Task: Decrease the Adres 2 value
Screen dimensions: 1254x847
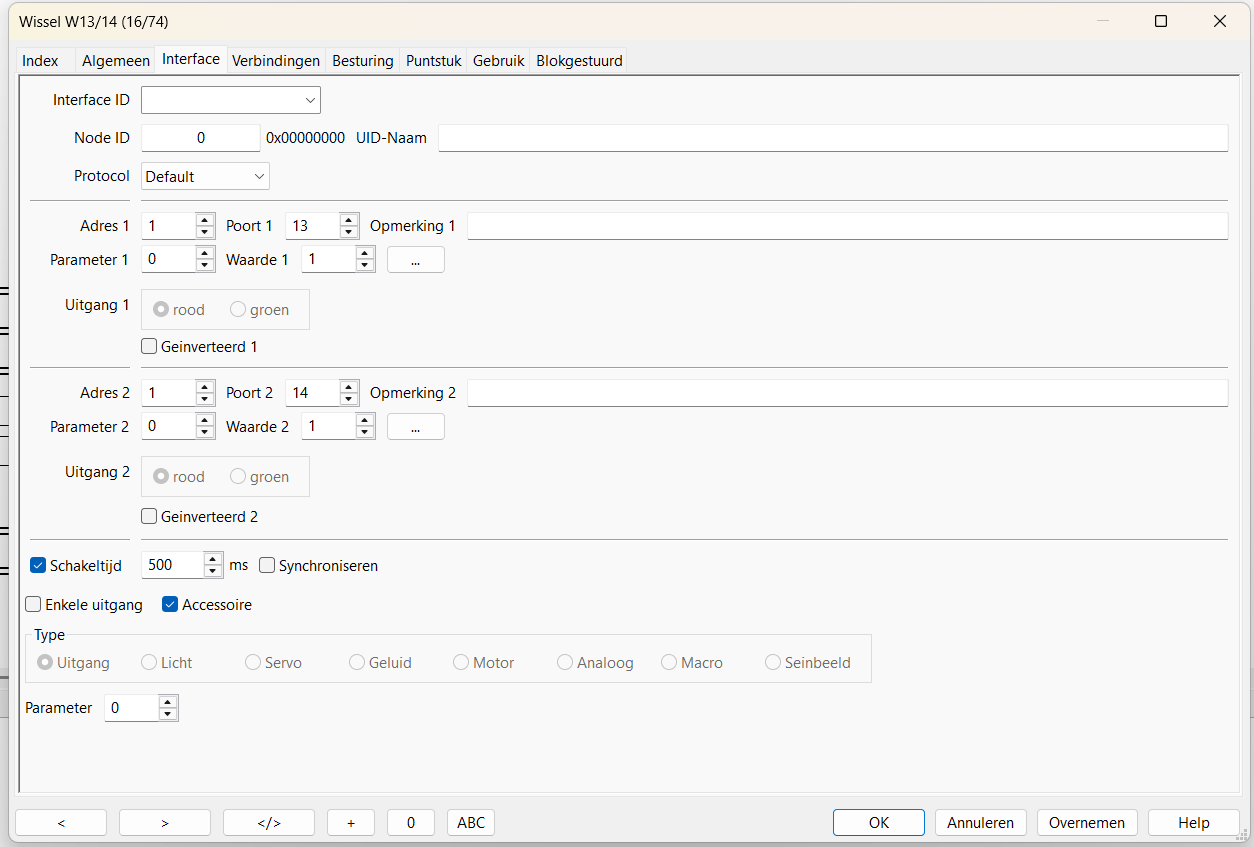Action: pyautogui.click(x=205, y=399)
